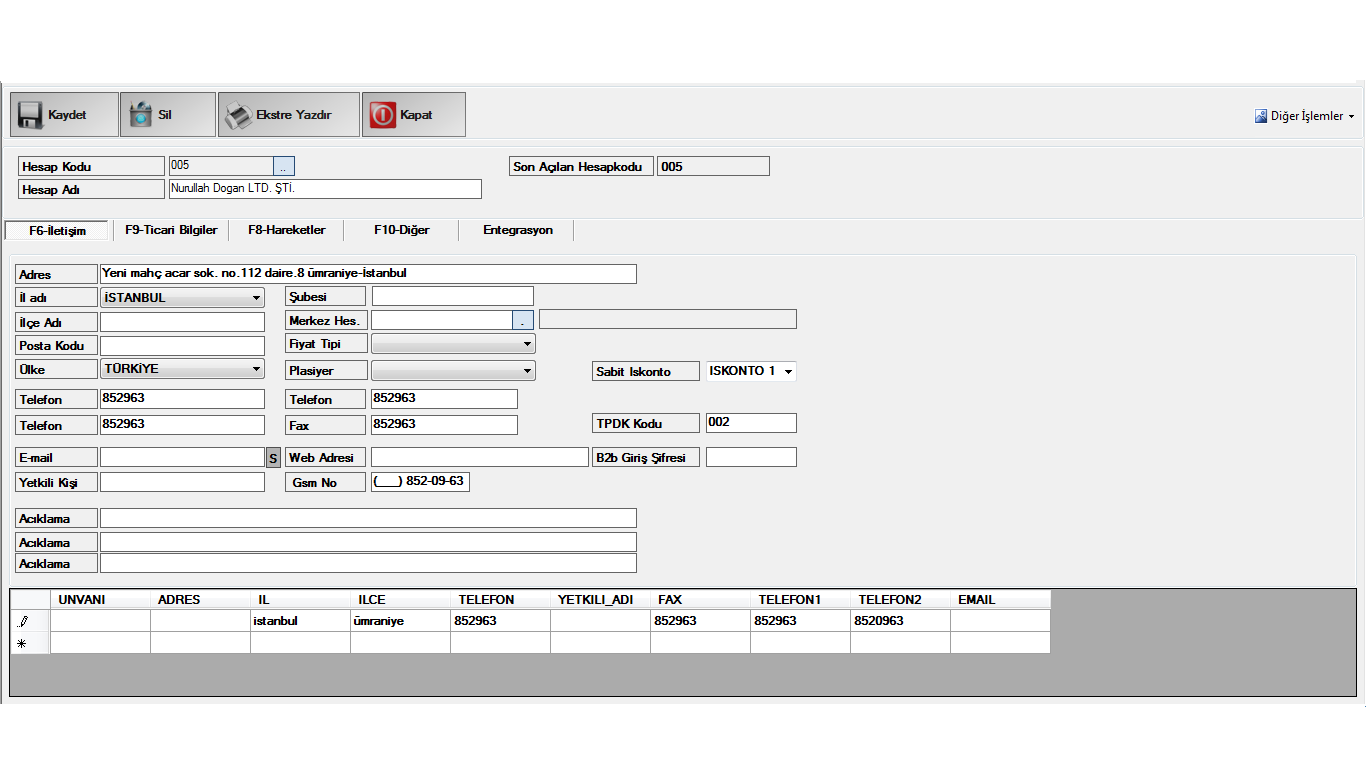Click the Son Açılan Hesapkodu value 005
Screen dimensions: 1366x768
[713, 166]
